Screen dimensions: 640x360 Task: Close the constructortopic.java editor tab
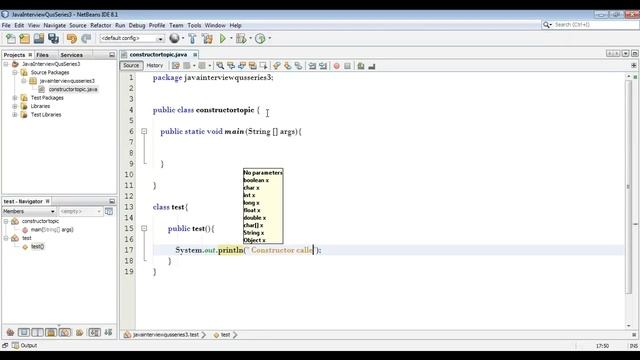[195, 55]
